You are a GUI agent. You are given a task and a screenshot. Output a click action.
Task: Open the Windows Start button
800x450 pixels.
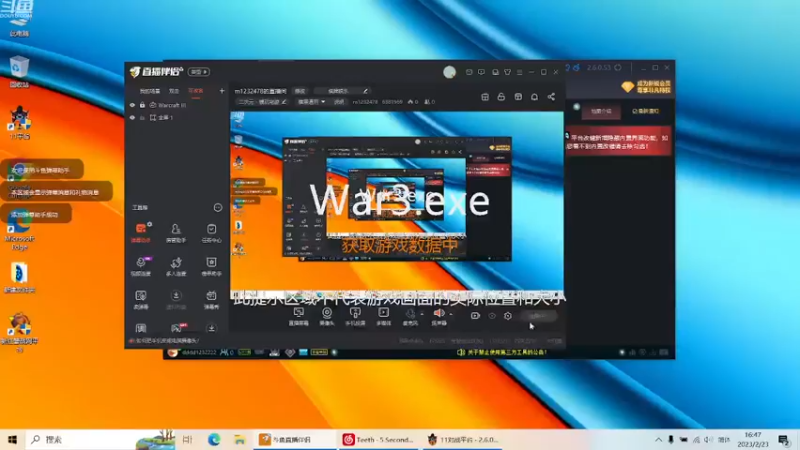12,439
